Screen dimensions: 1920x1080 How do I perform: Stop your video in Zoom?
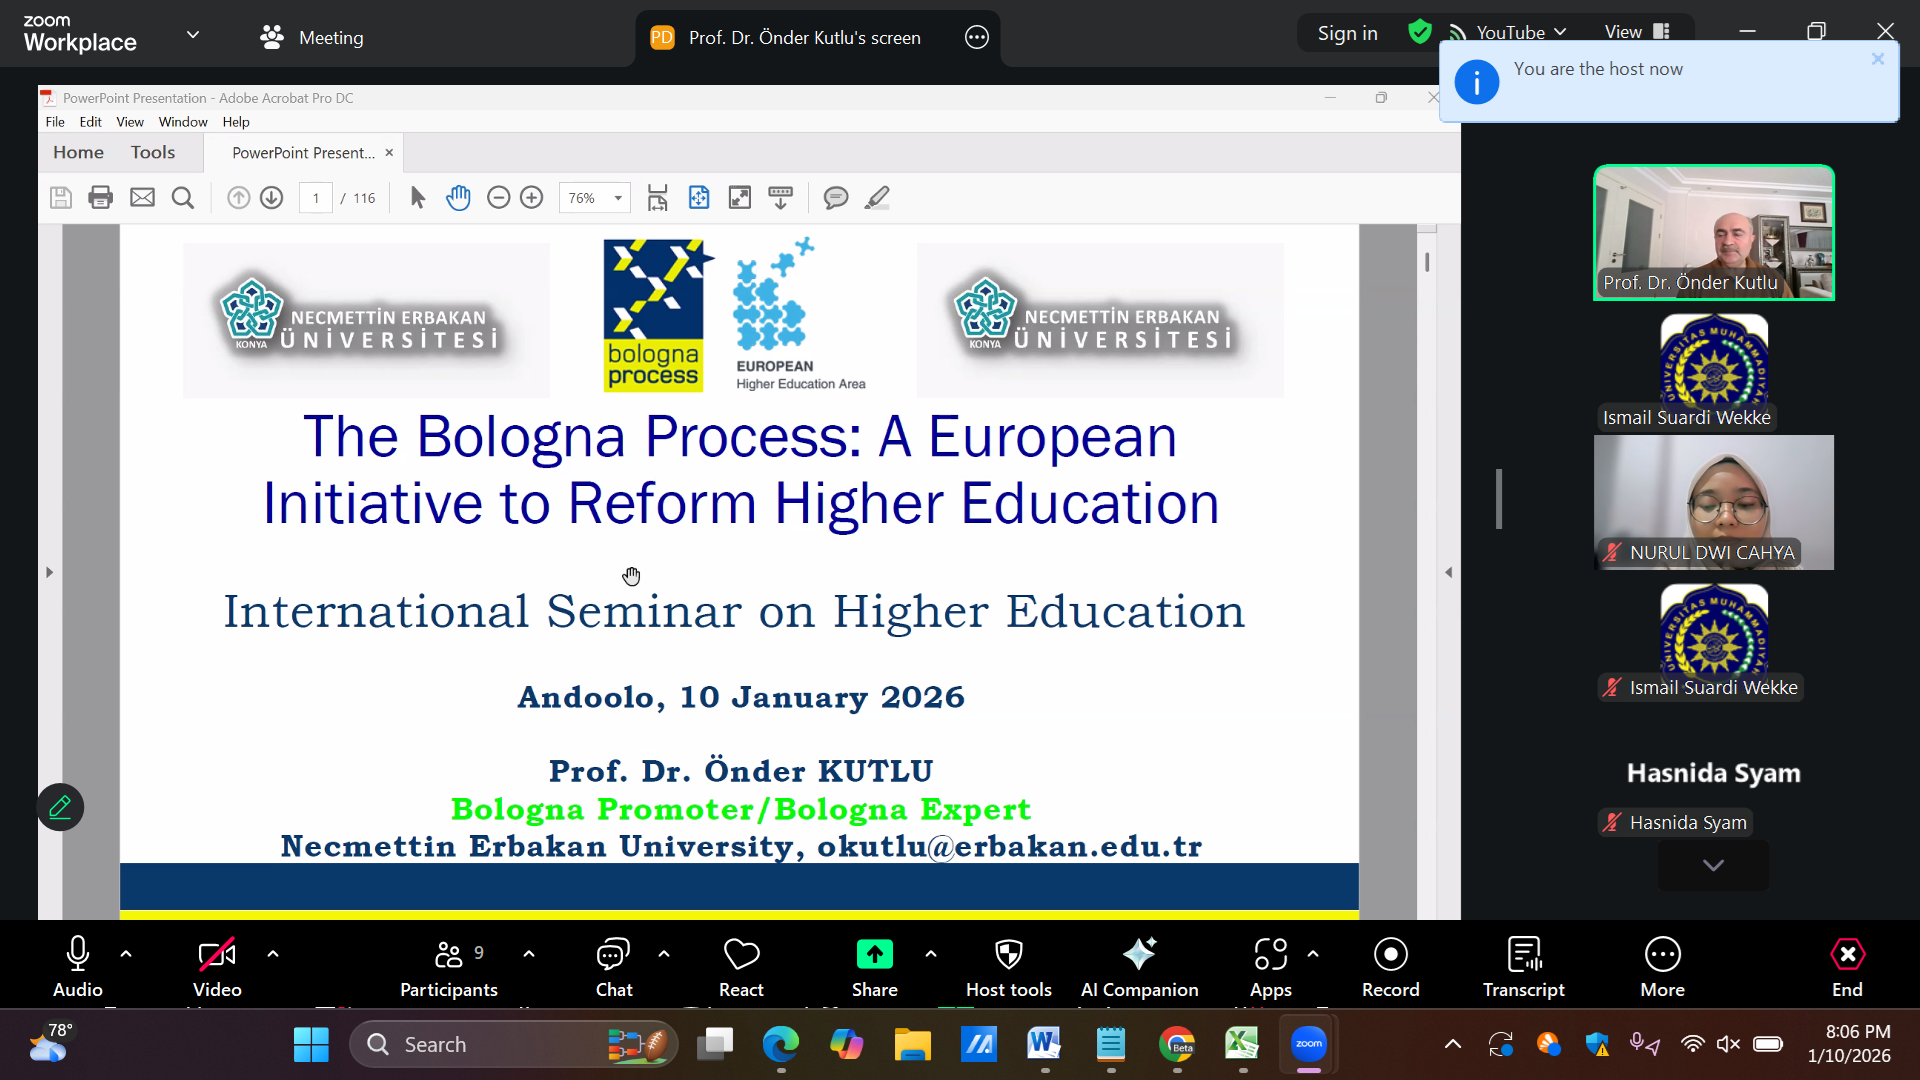pyautogui.click(x=216, y=963)
